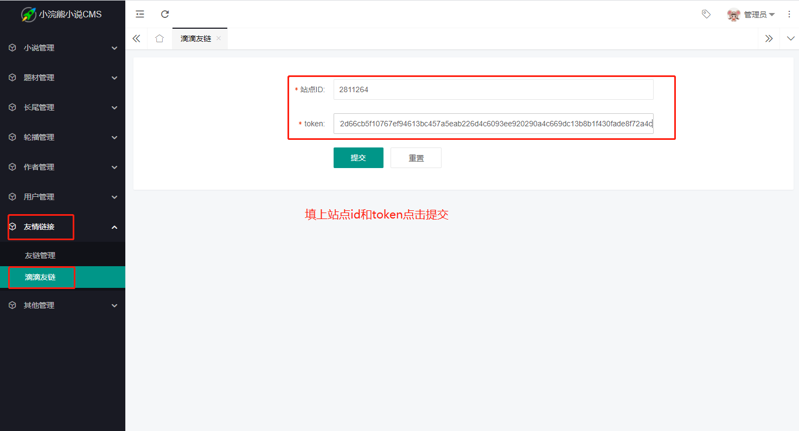Go to the next tabs with double-right arrow
799x431 pixels.
(768, 39)
